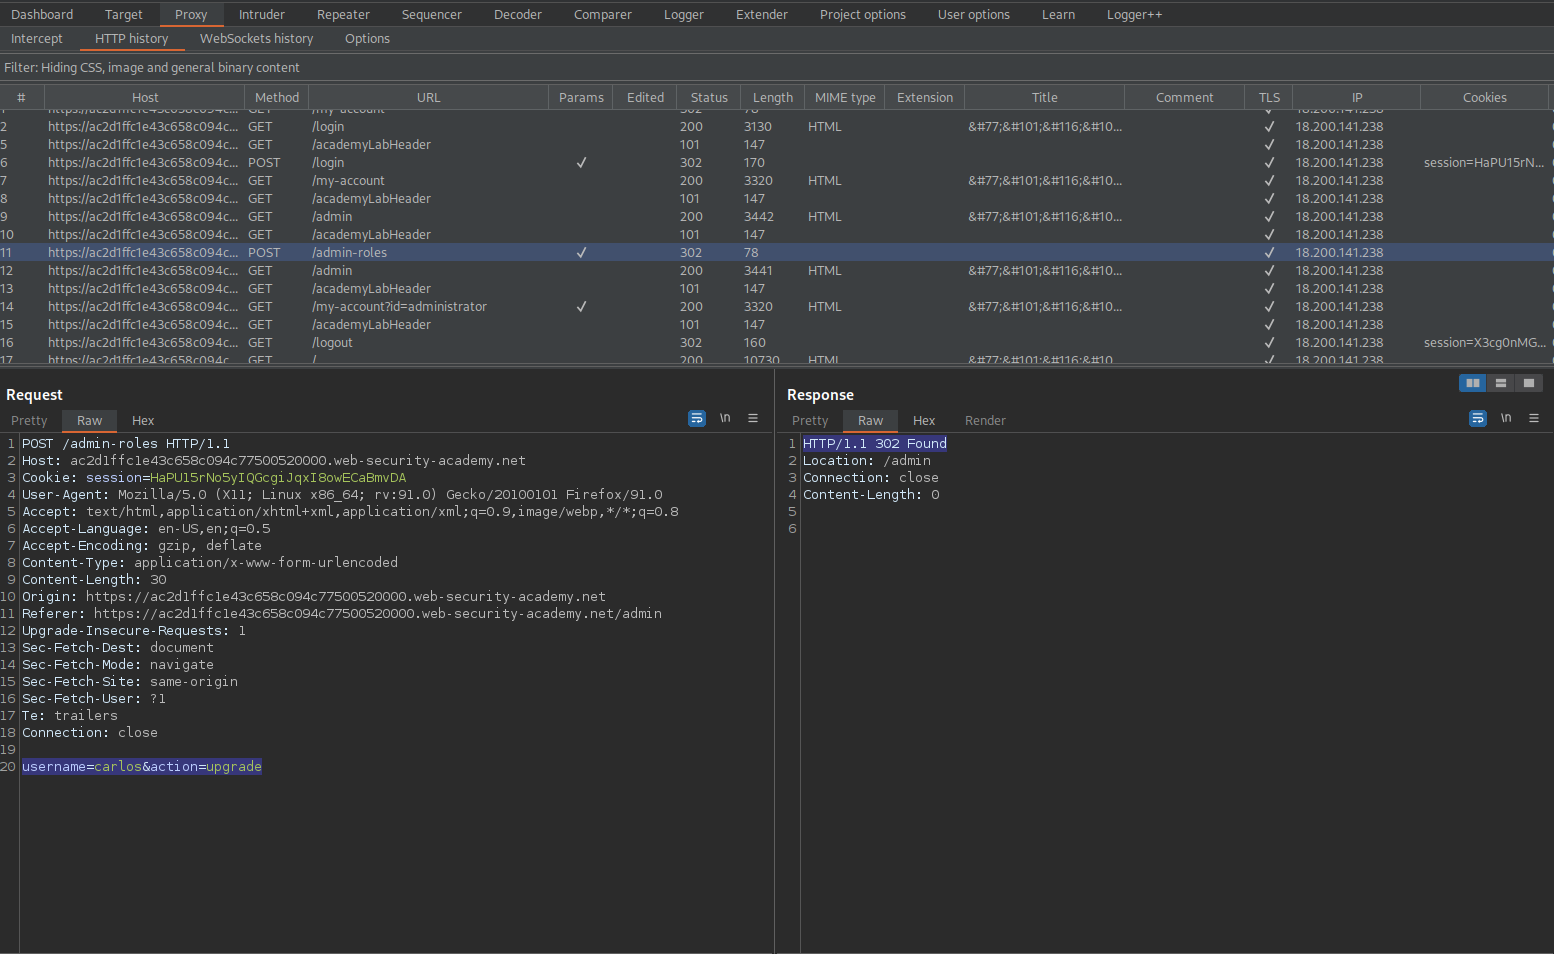Viewport: 1554px width, 954px height.
Task: Sort history by Cookies column
Action: [x=1485, y=97]
